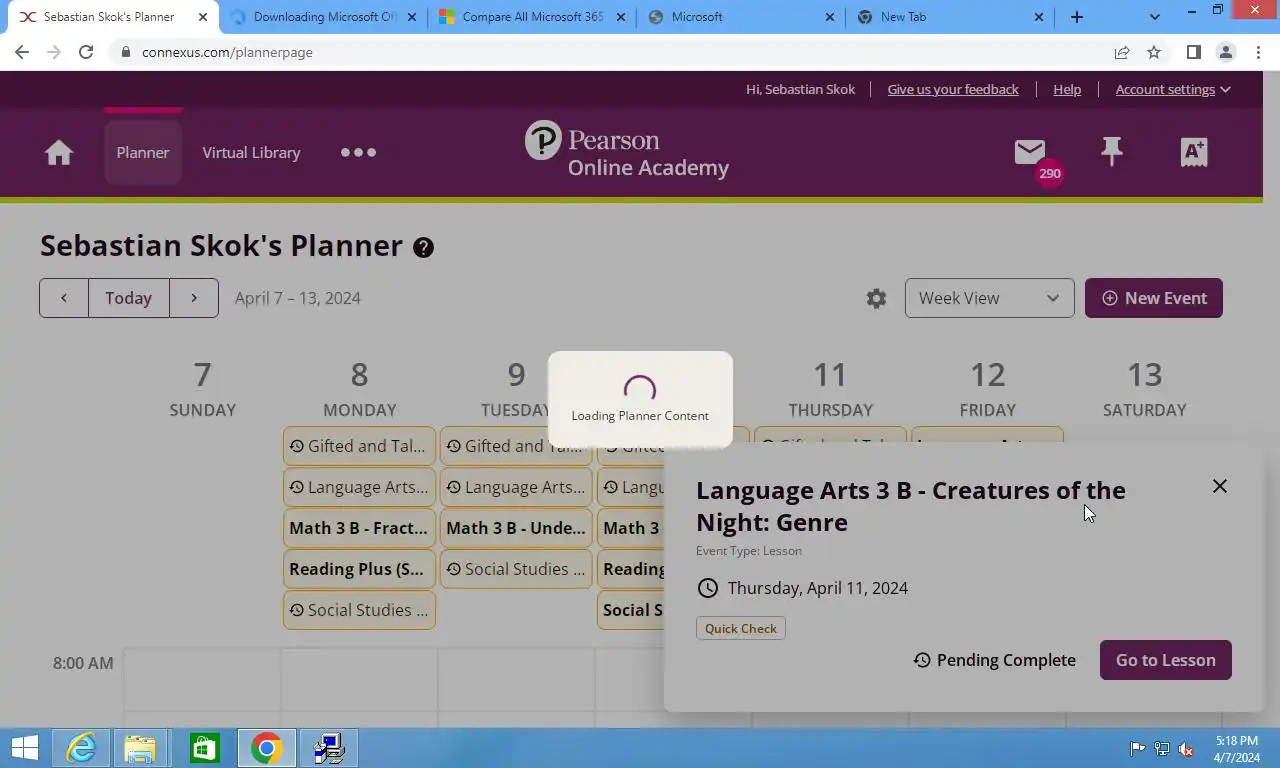Switch to Compare All Microsoft 365 tab
This screenshot has height=768, width=1280.
[531, 17]
